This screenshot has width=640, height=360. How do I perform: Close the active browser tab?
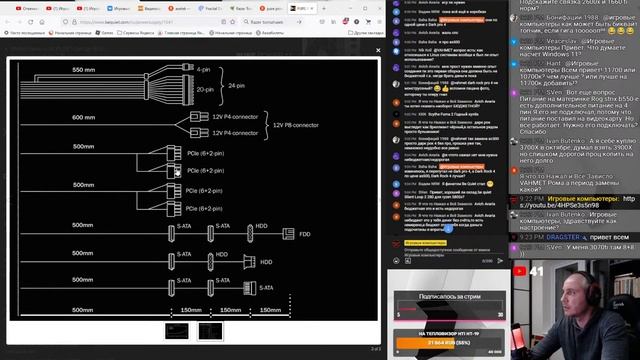tap(312, 9)
